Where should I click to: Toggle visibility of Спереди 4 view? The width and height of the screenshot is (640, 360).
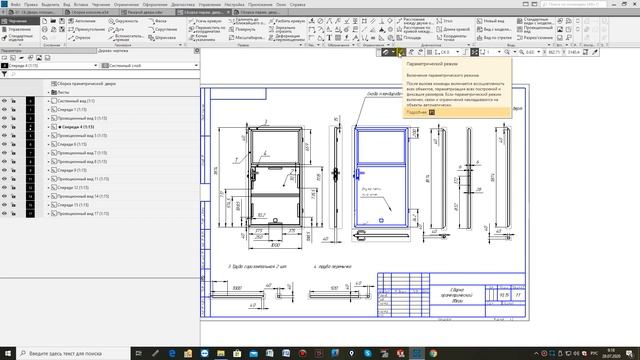(4, 127)
